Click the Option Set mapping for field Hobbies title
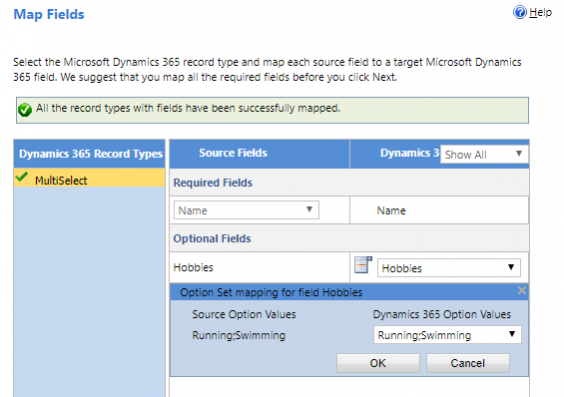The image size is (564, 397). pyautogui.click(x=271, y=292)
